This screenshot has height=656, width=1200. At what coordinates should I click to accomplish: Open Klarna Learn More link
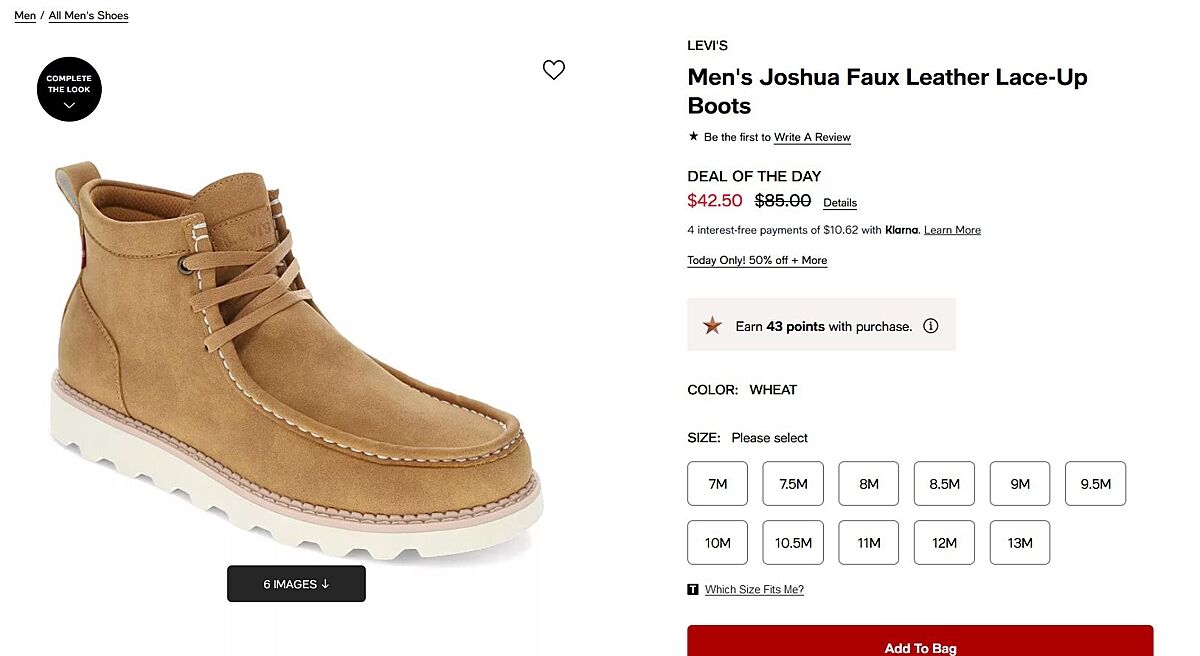pyautogui.click(x=952, y=230)
